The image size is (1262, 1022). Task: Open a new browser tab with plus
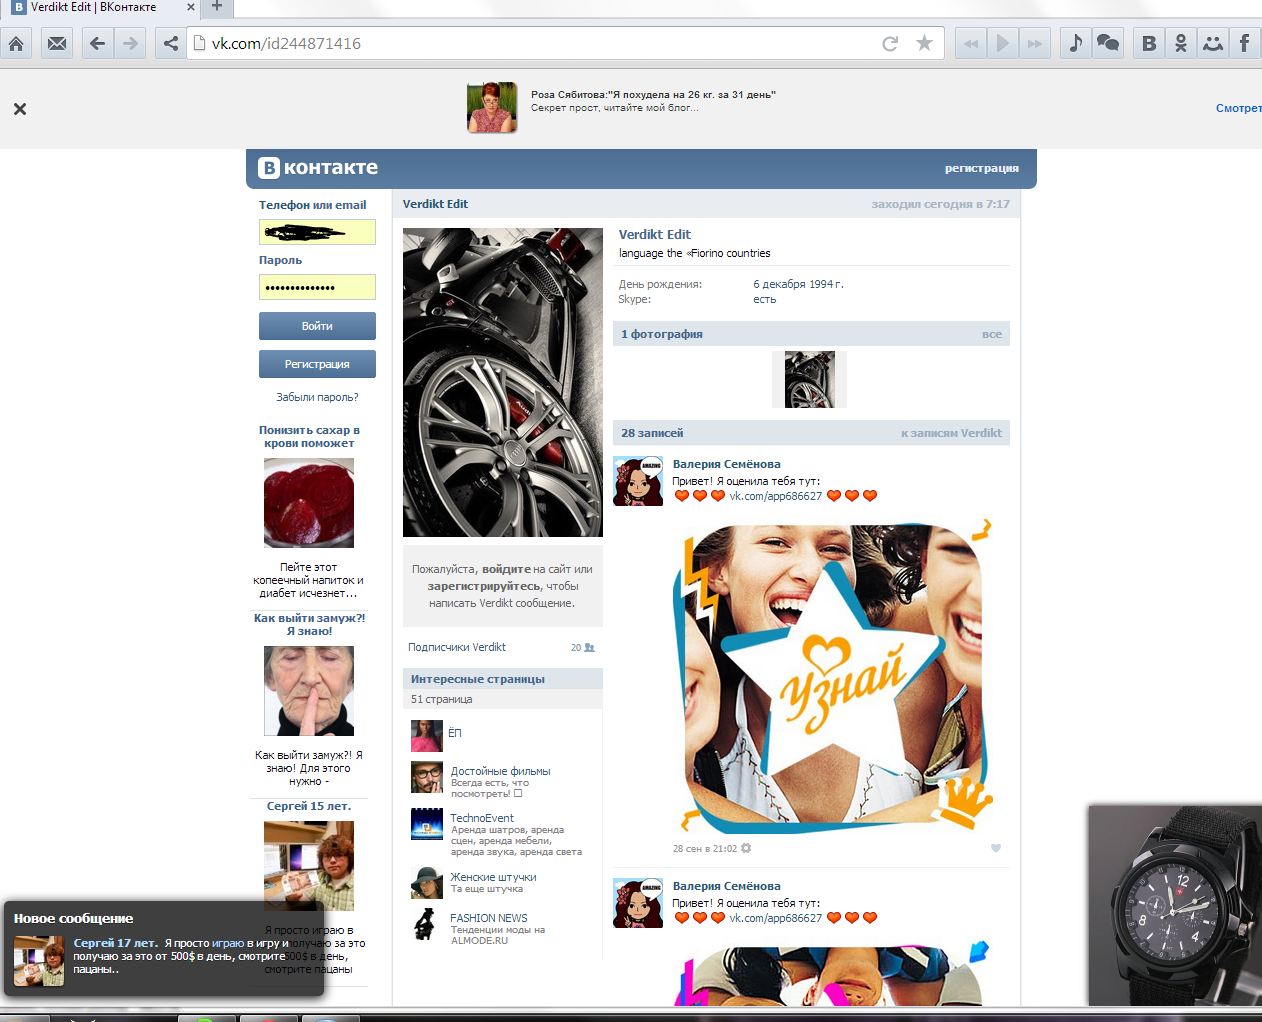[216, 8]
